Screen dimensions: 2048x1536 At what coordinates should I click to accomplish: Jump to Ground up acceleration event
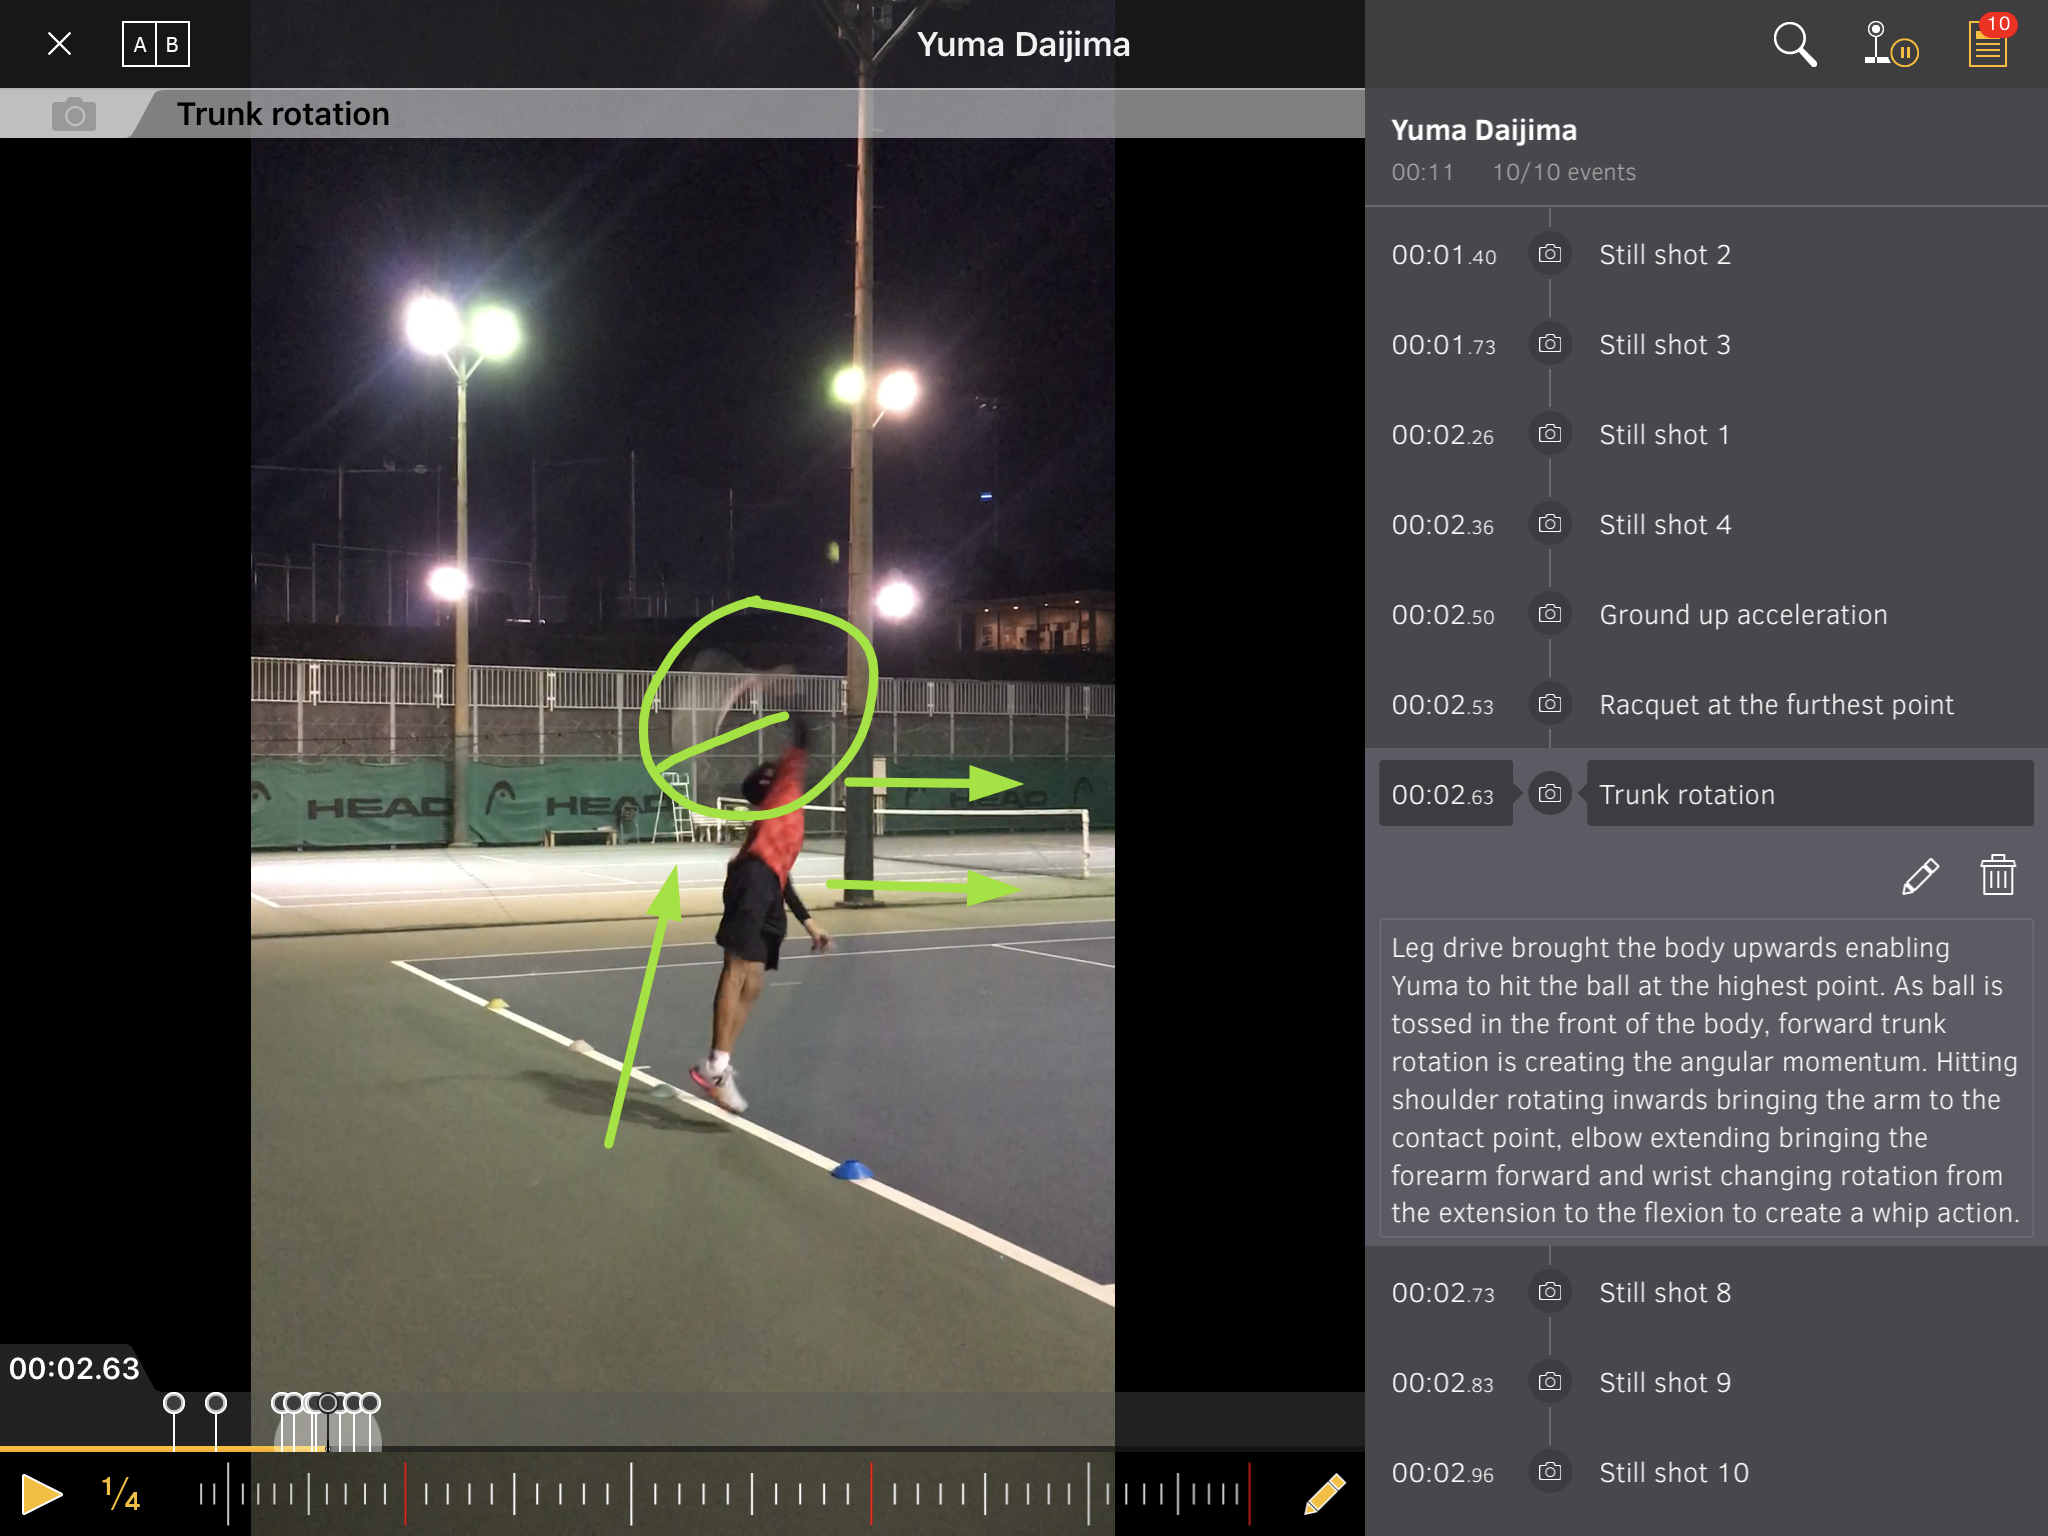(1742, 615)
